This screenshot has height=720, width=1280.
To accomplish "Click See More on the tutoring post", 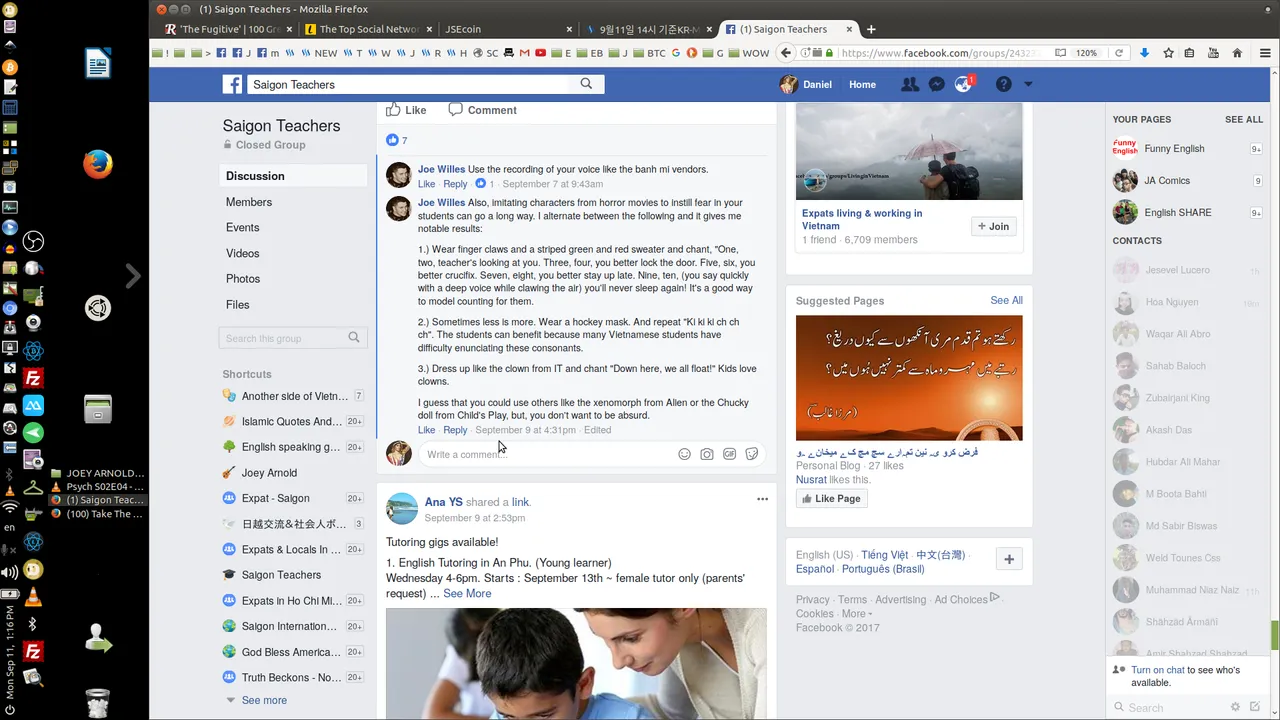I will tap(467, 594).
